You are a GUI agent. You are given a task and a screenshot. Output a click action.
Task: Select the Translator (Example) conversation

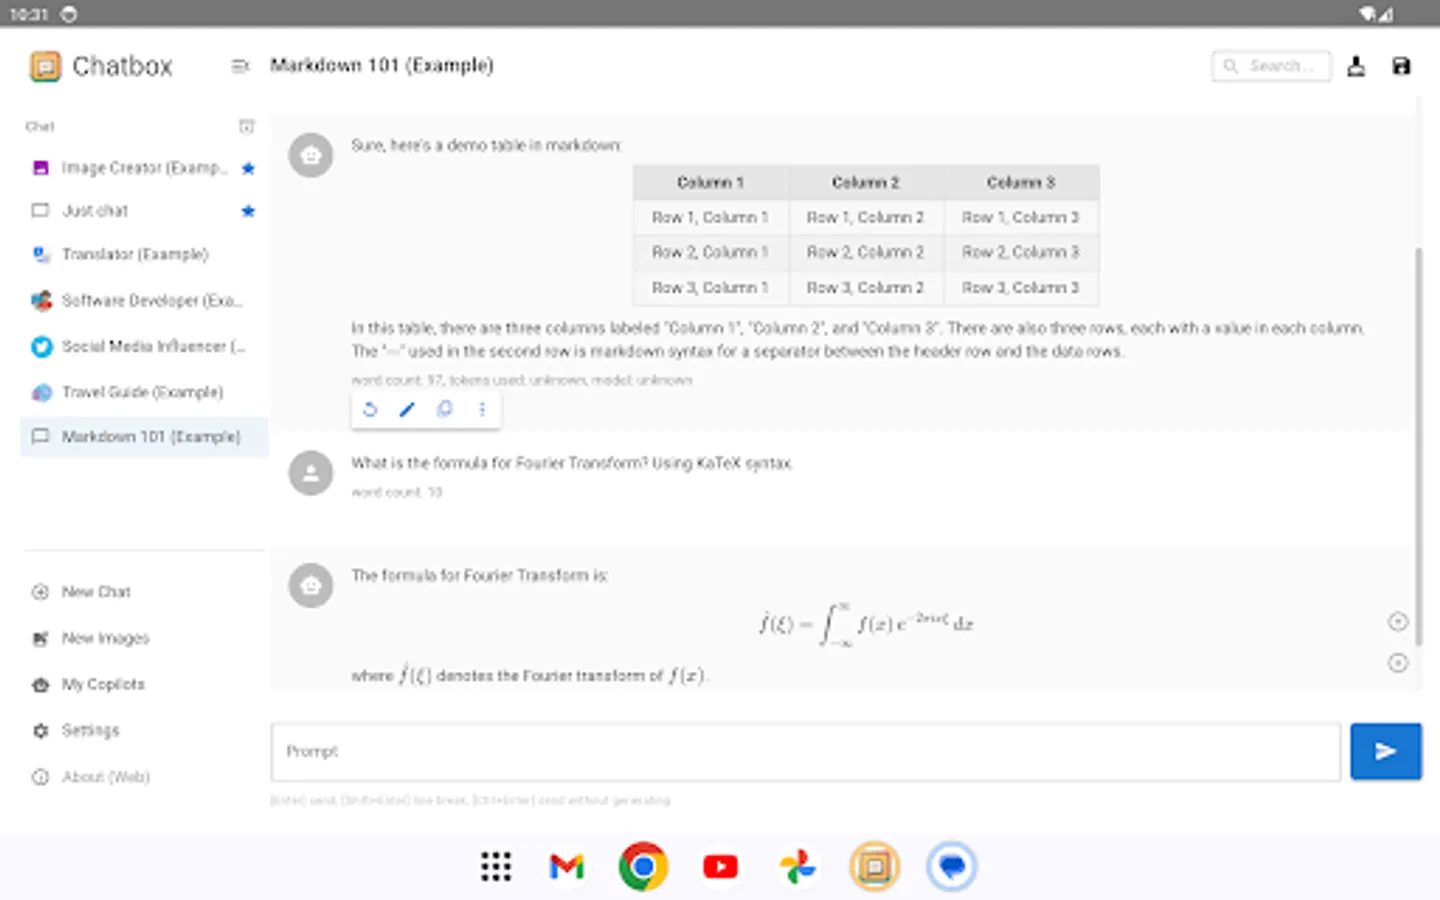click(135, 254)
